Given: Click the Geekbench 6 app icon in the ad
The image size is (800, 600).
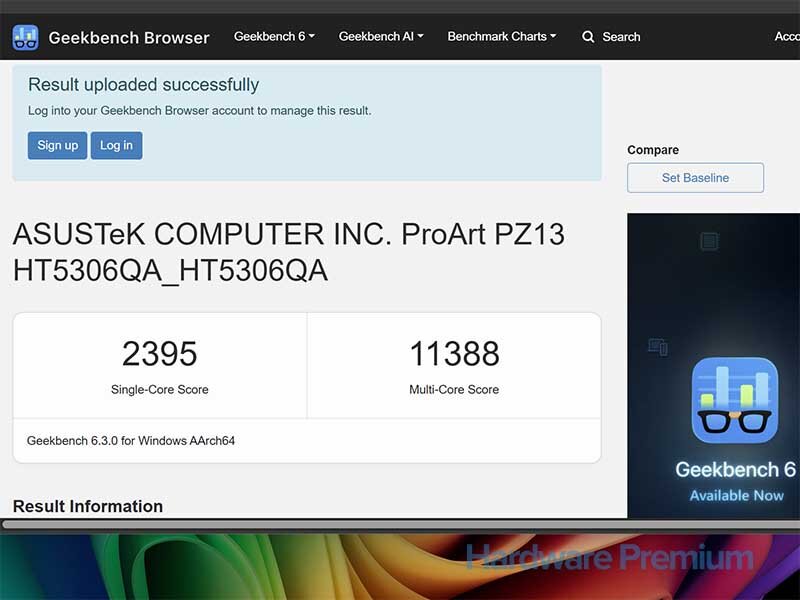Looking at the screenshot, I should pyautogui.click(x=735, y=401).
